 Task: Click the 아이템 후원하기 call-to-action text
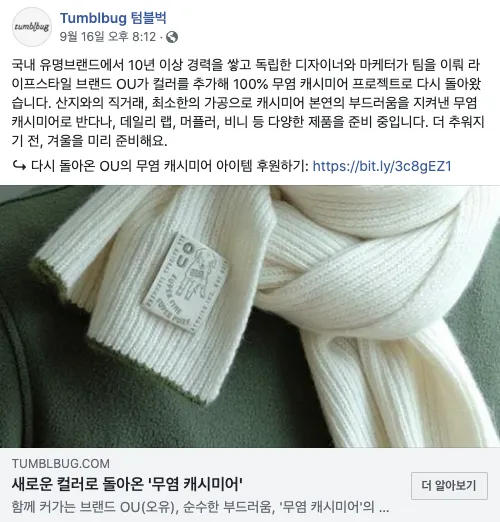(x=262, y=166)
